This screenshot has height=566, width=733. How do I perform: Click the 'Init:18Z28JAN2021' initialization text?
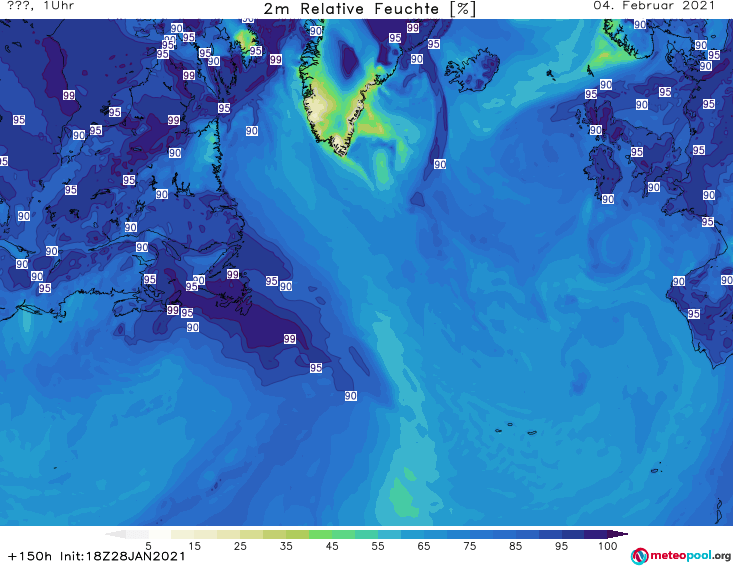tap(123, 557)
